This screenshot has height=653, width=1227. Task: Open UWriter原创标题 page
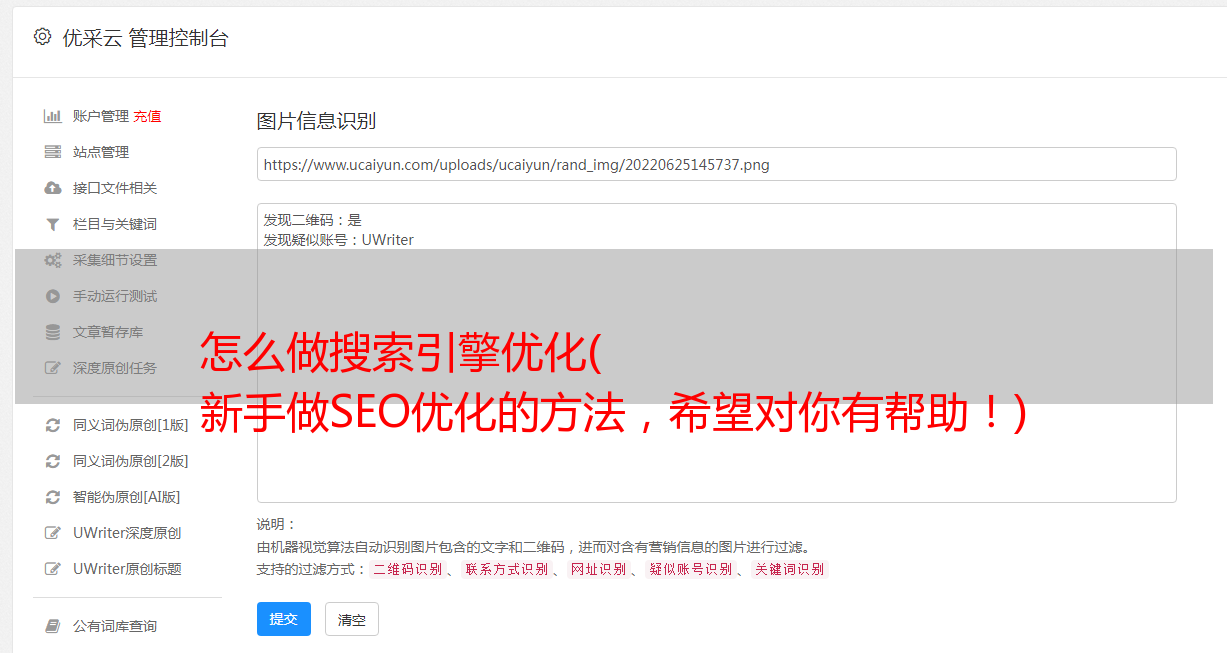coord(127,569)
